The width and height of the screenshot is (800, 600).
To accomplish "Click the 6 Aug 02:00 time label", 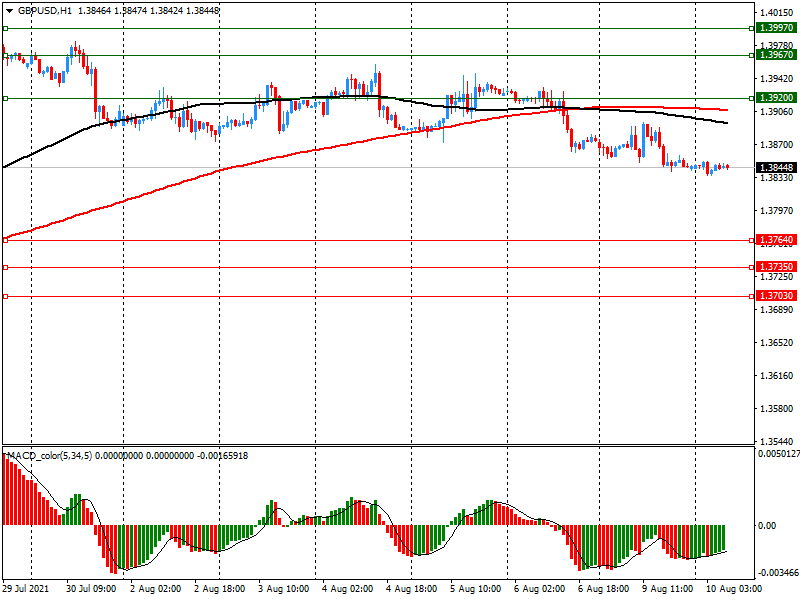I will (539, 589).
